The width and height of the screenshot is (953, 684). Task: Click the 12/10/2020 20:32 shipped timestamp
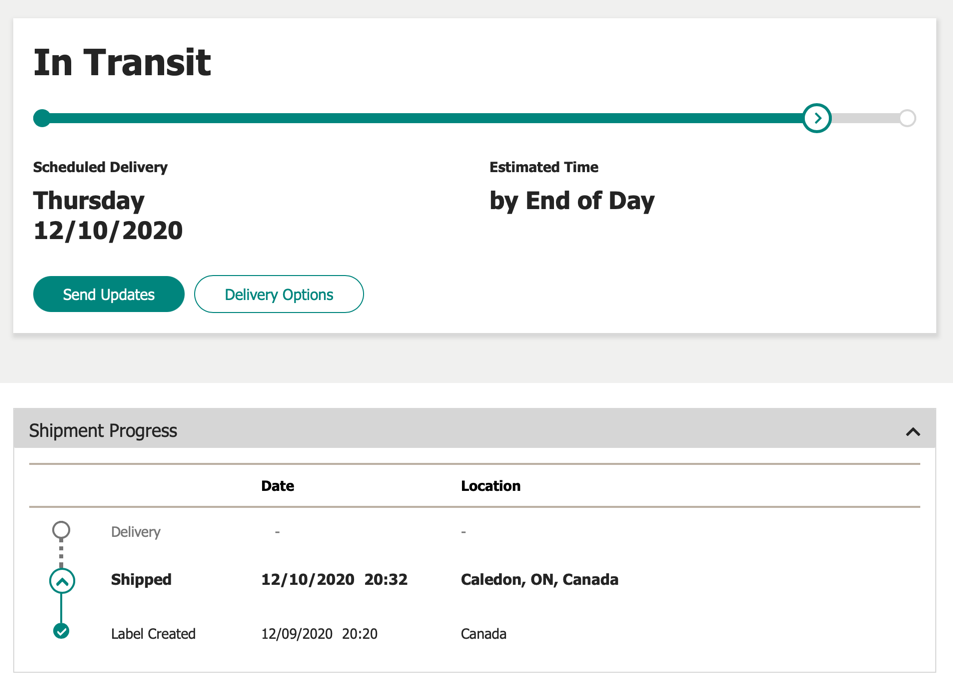334,580
